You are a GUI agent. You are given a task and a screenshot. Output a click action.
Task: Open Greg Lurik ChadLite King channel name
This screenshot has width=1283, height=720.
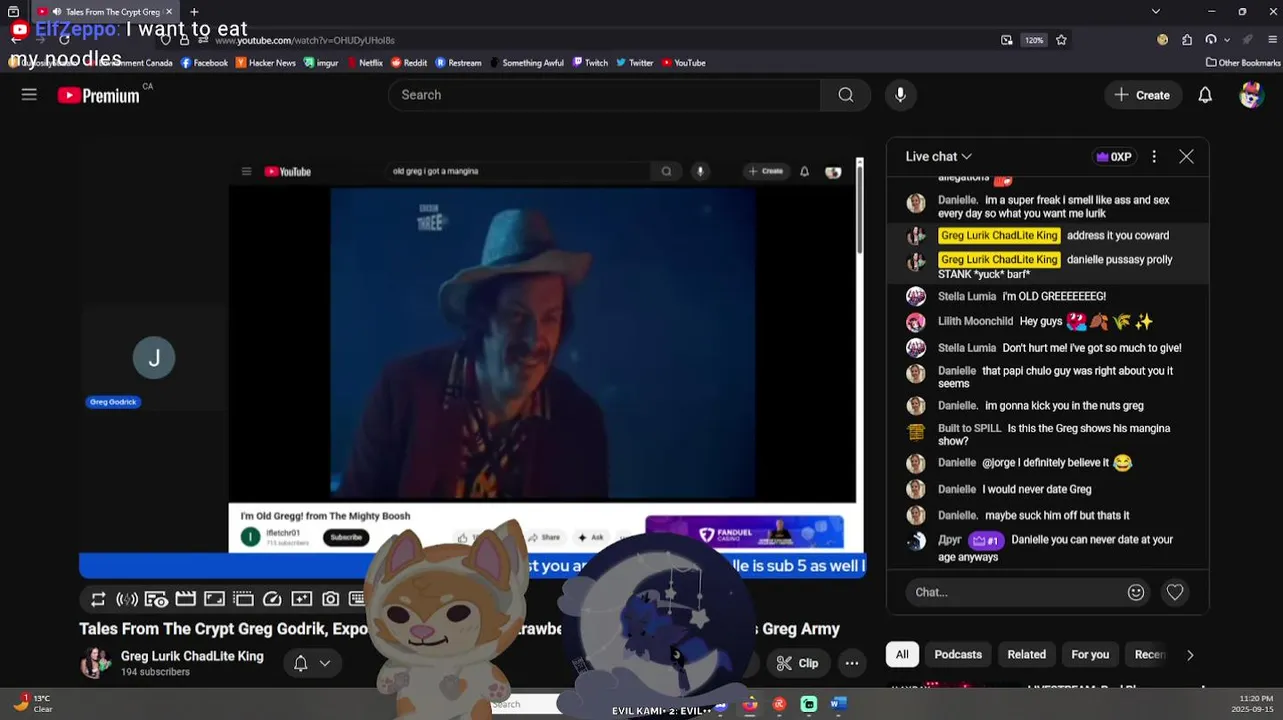(192, 656)
